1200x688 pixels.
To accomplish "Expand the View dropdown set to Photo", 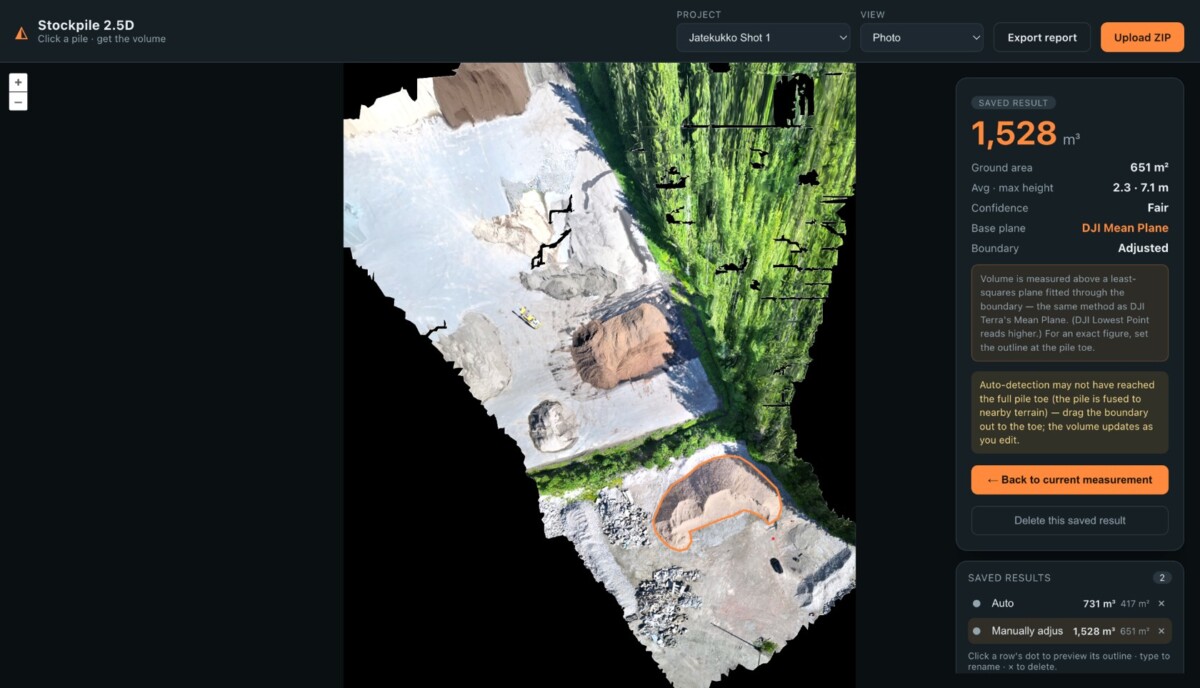I will (x=922, y=38).
